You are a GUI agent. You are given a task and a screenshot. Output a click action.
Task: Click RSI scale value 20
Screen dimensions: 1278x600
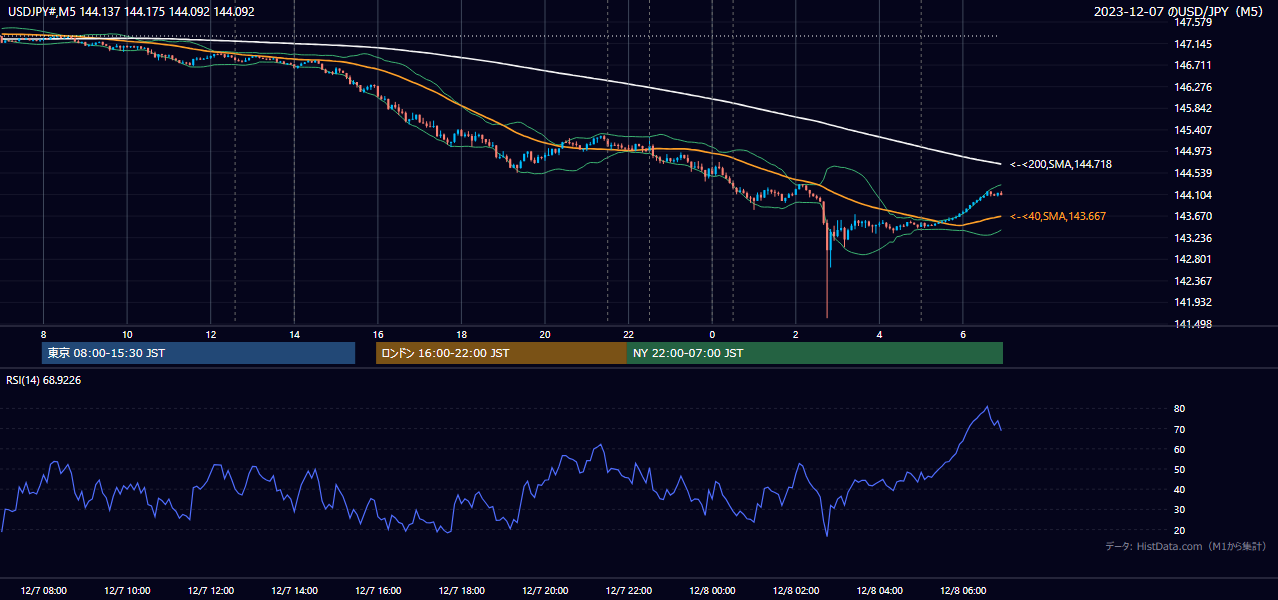(x=1180, y=530)
